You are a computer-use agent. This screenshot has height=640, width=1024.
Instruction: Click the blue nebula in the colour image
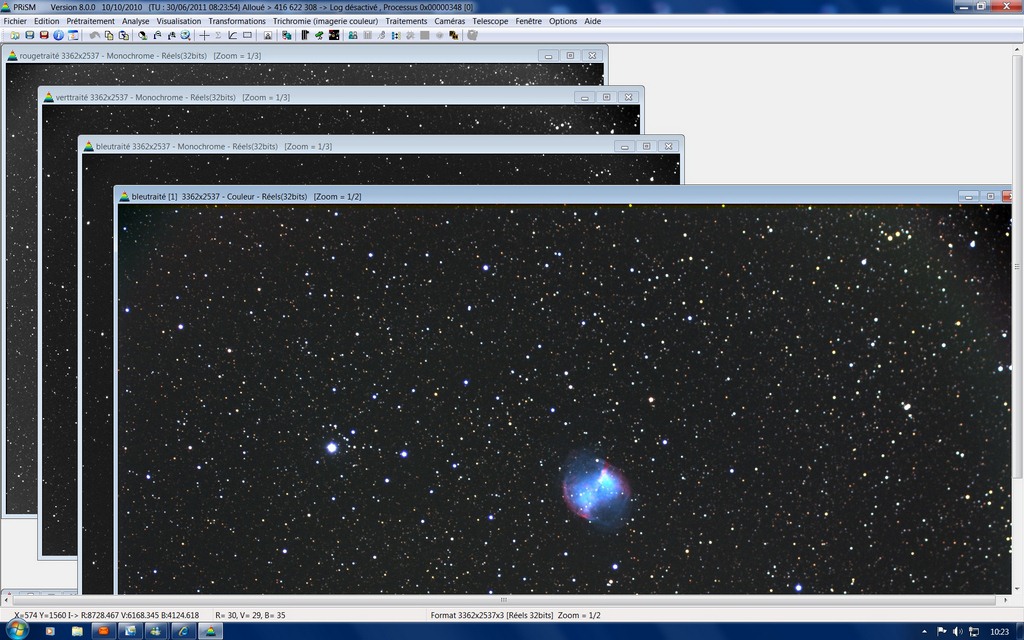pyautogui.click(x=596, y=487)
